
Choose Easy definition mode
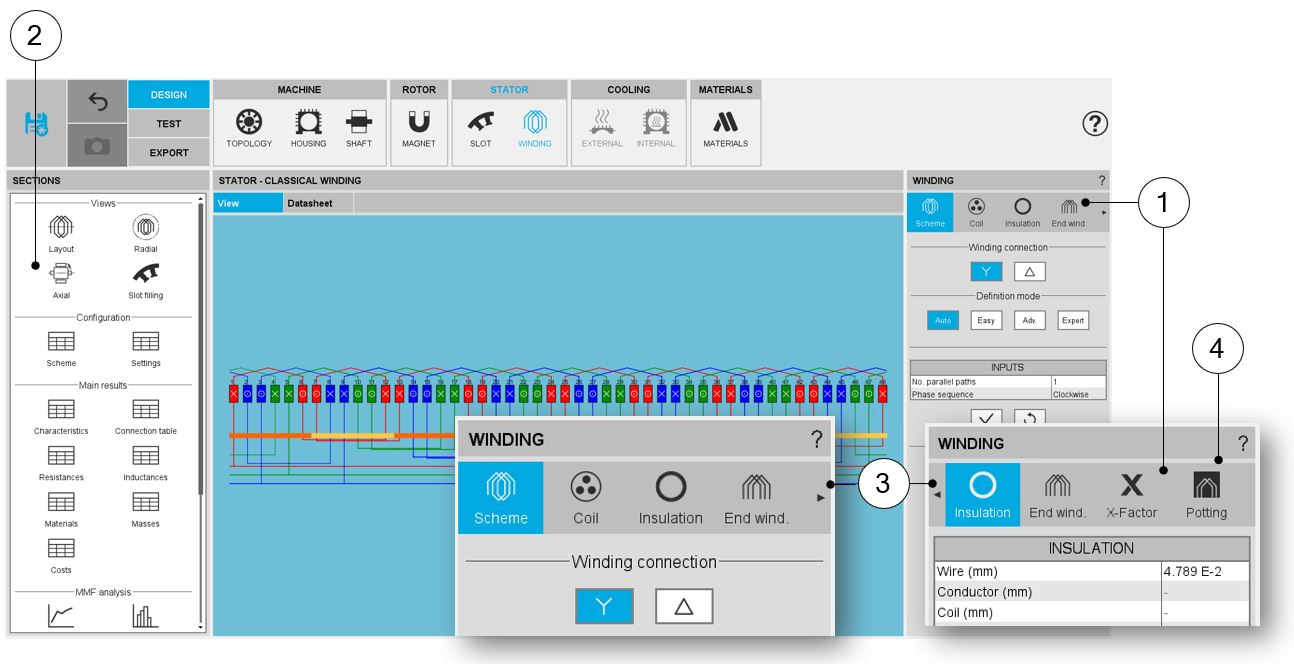(986, 321)
